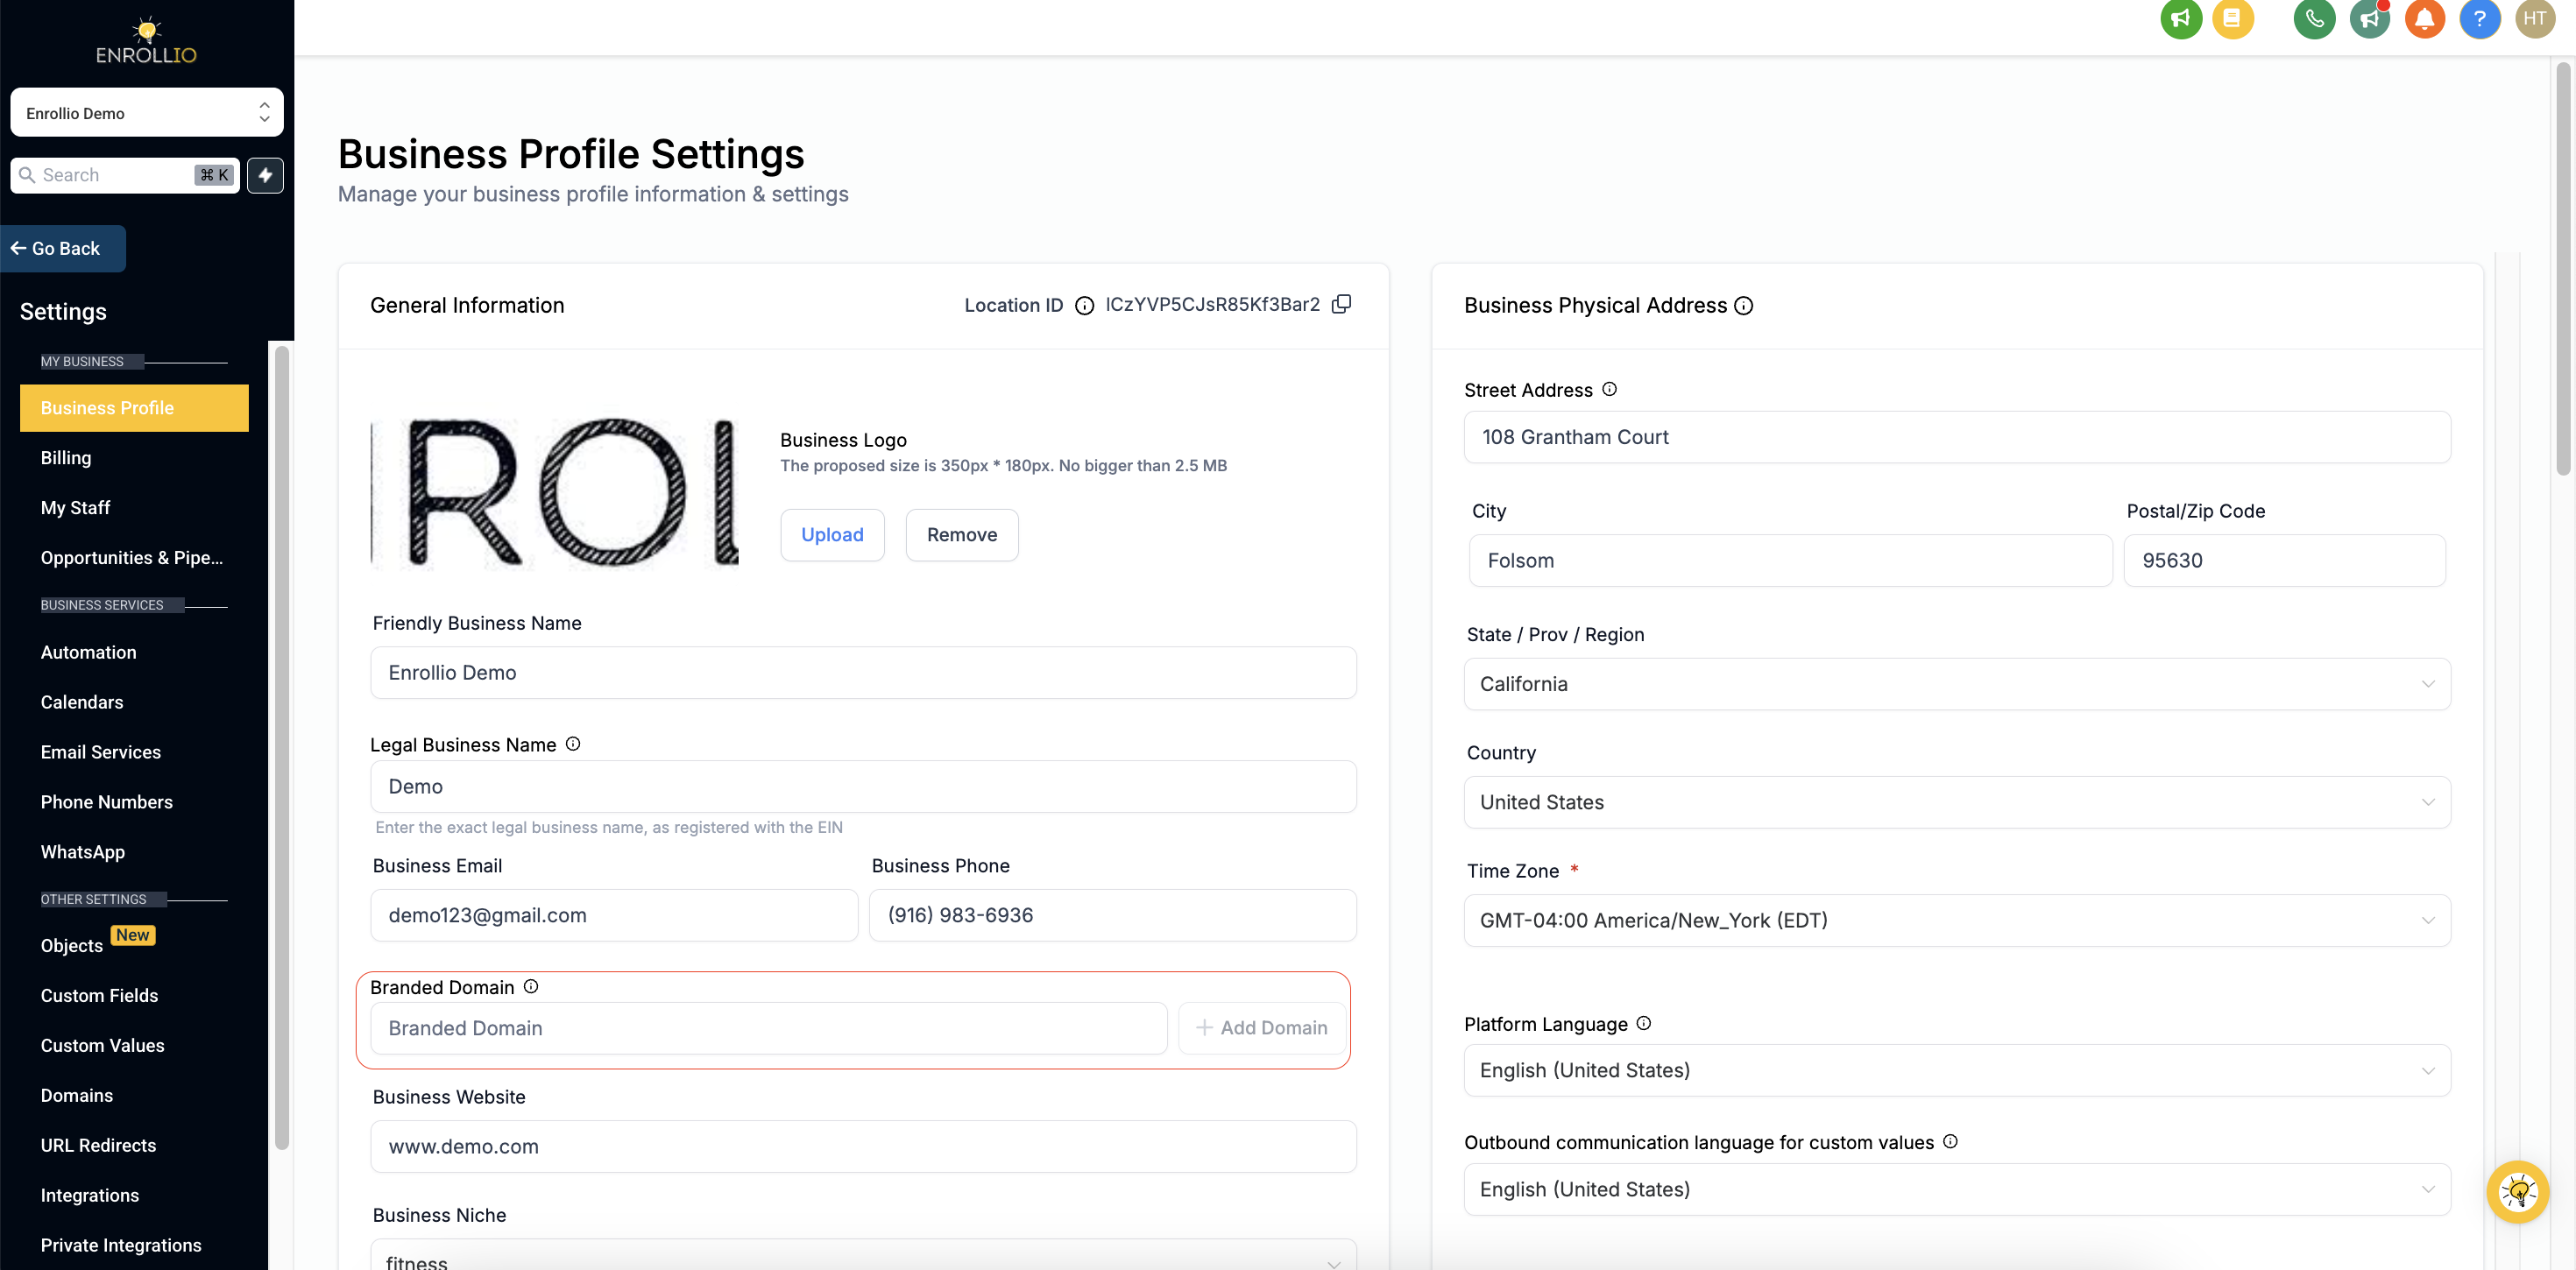This screenshot has width=2576, height=1270.
Task: Click the Legal Business Name field
Action: point(863,787)
